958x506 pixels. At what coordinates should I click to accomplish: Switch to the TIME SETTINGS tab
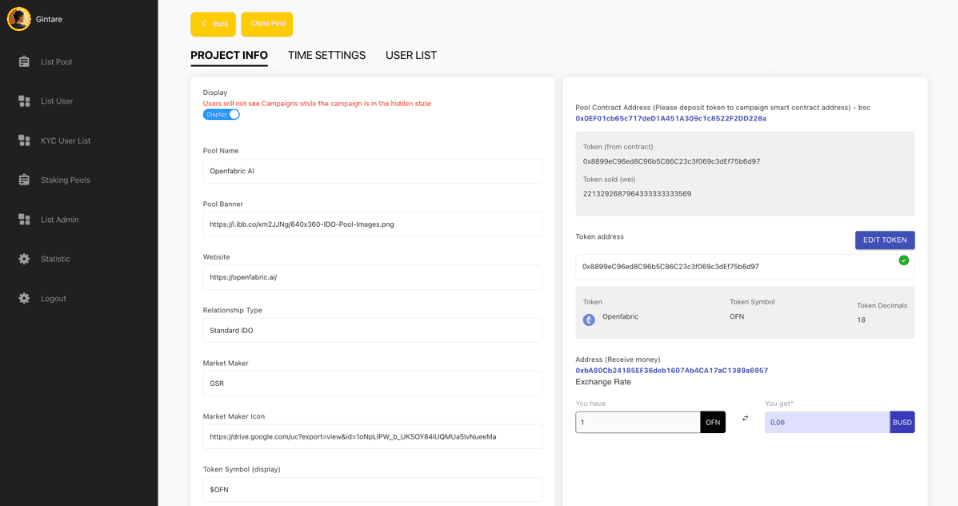click(326, 55)
